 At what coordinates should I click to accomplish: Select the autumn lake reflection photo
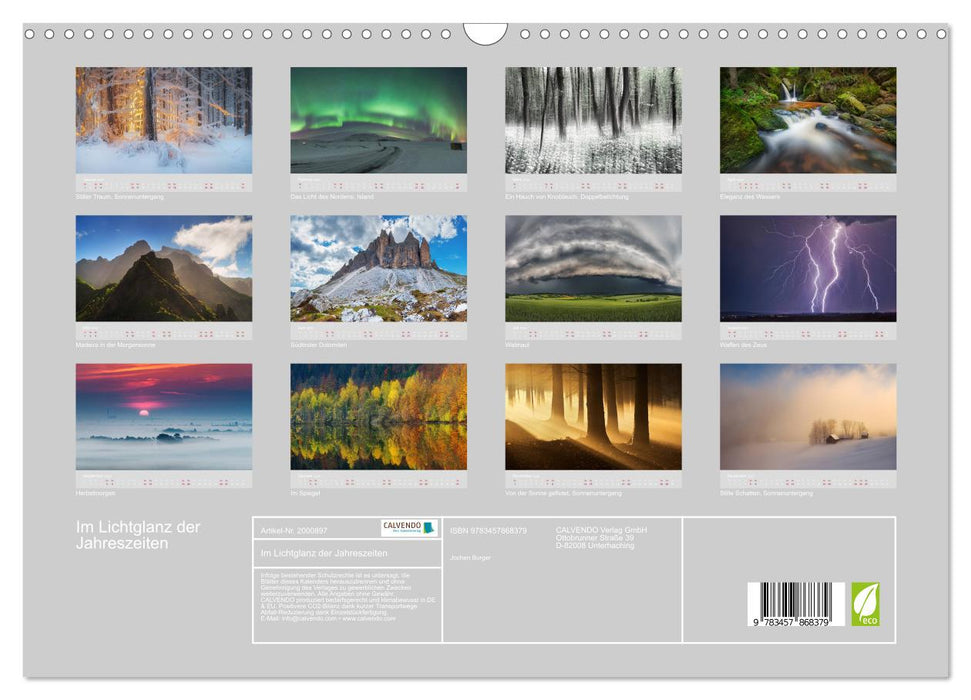[x=378, y=416]
